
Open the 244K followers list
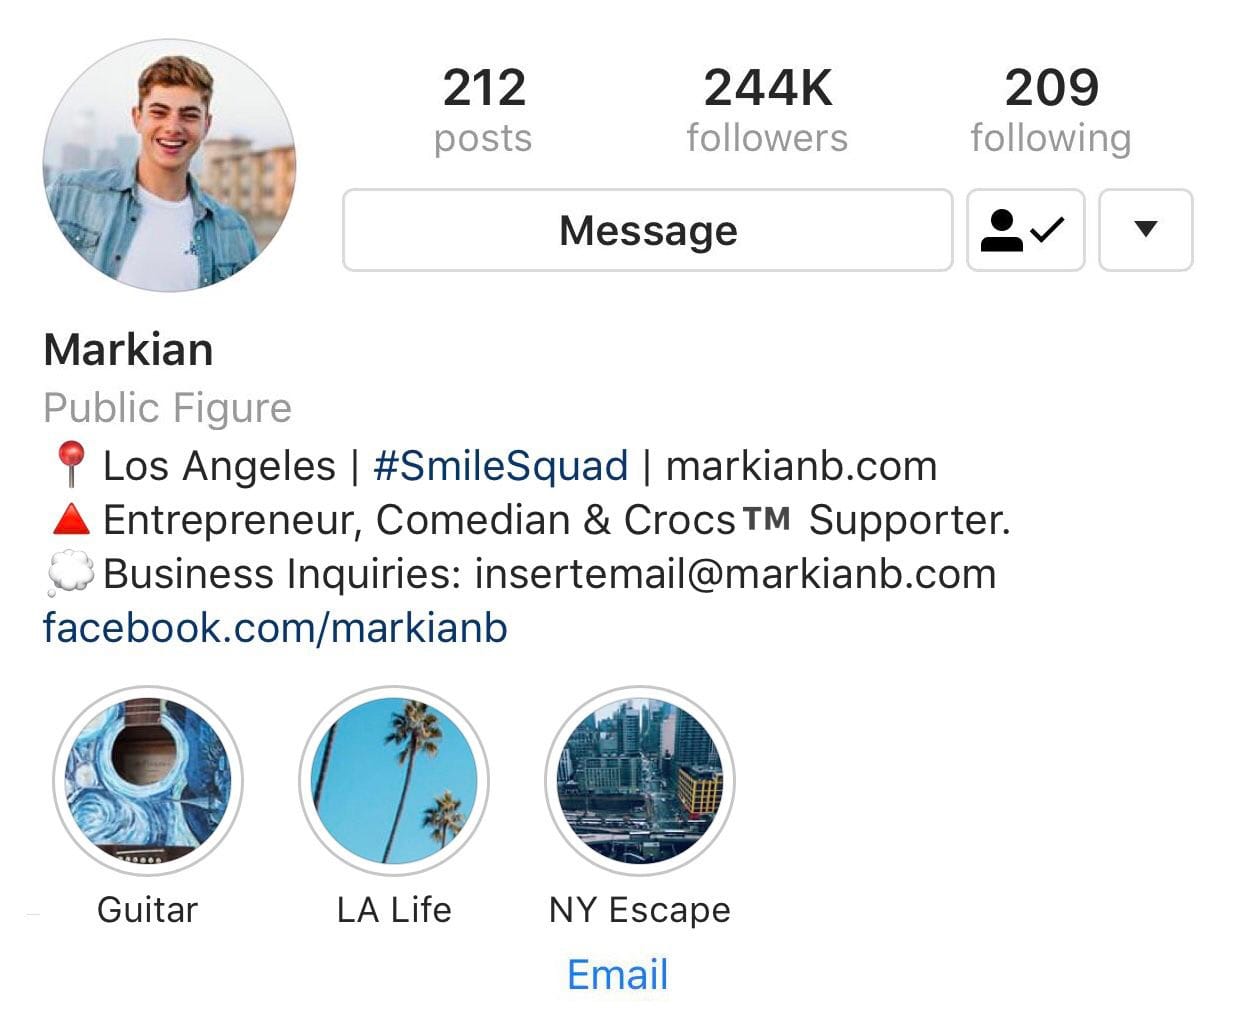(767, 110)
